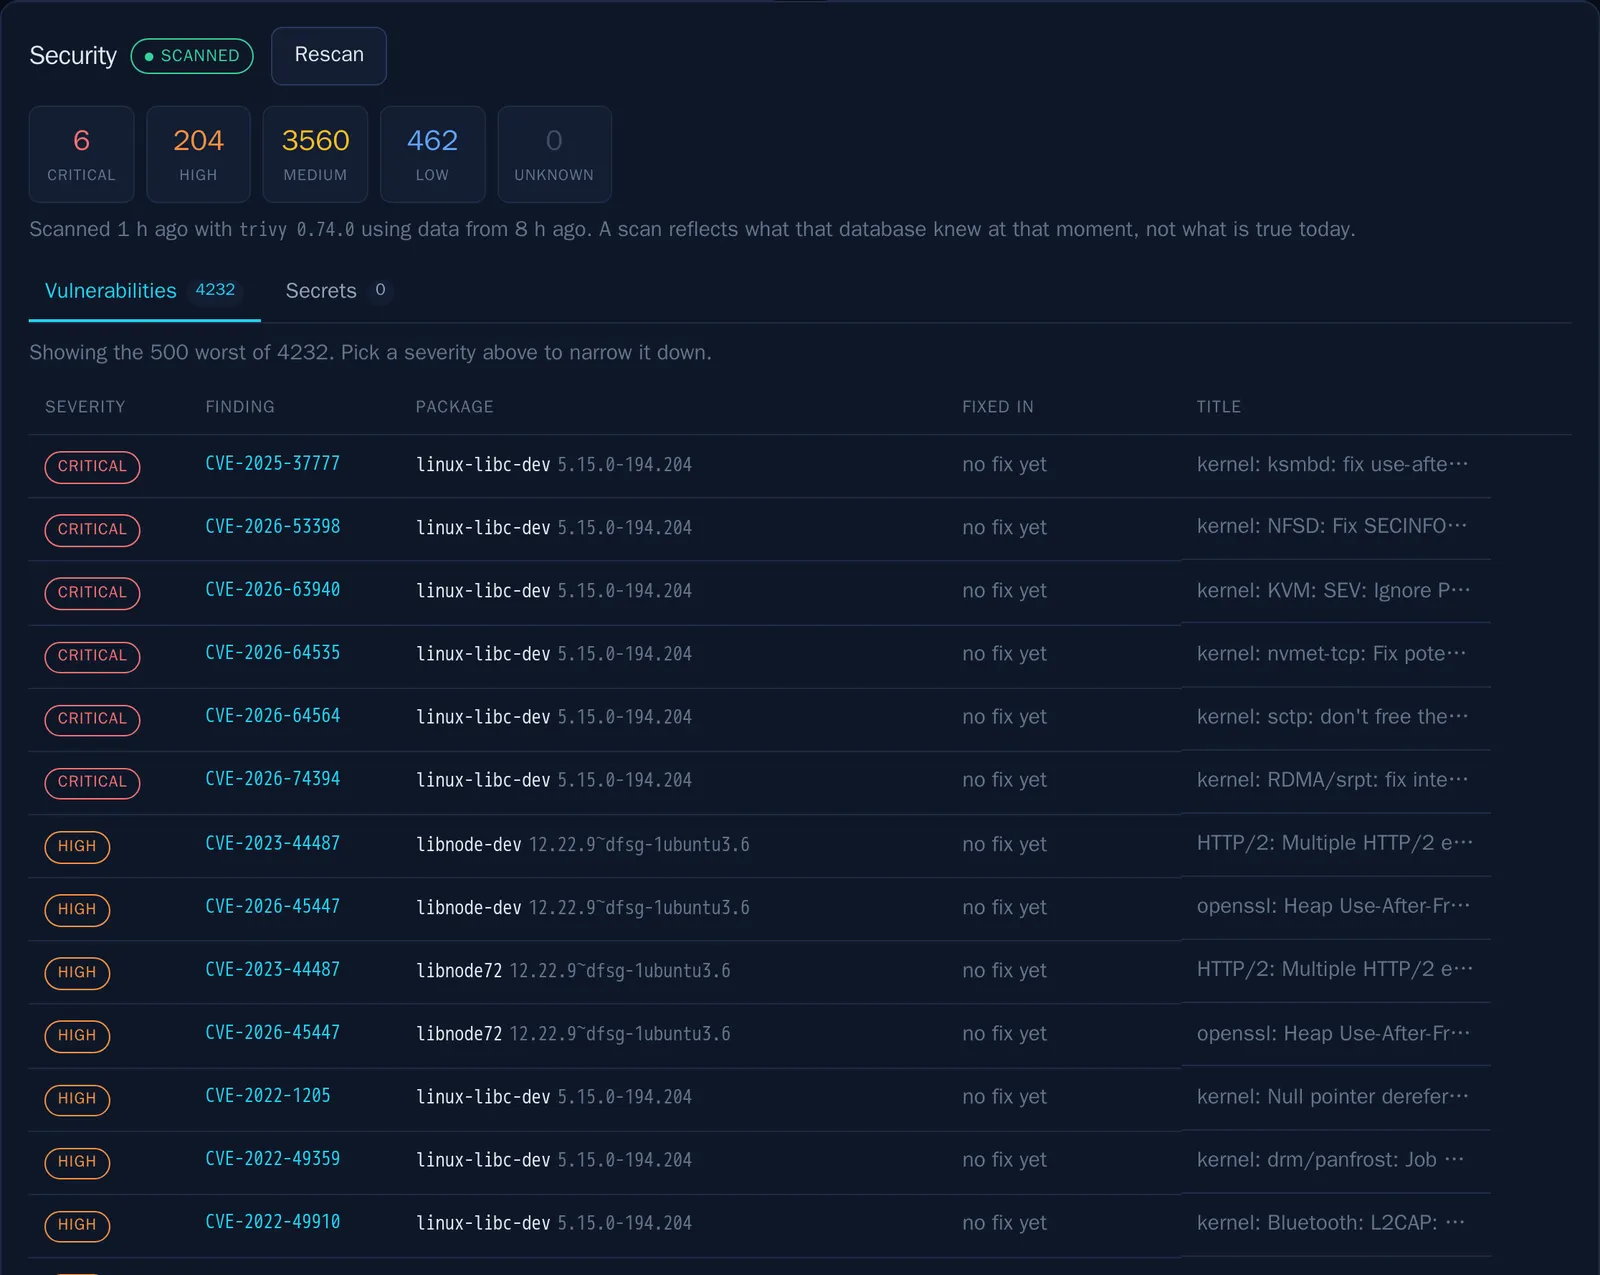Open the CVE-2022-49910 finding link
The width and height of the screenshot is (1600, 1275).
pyautogui.click(x=272, y=1221)
